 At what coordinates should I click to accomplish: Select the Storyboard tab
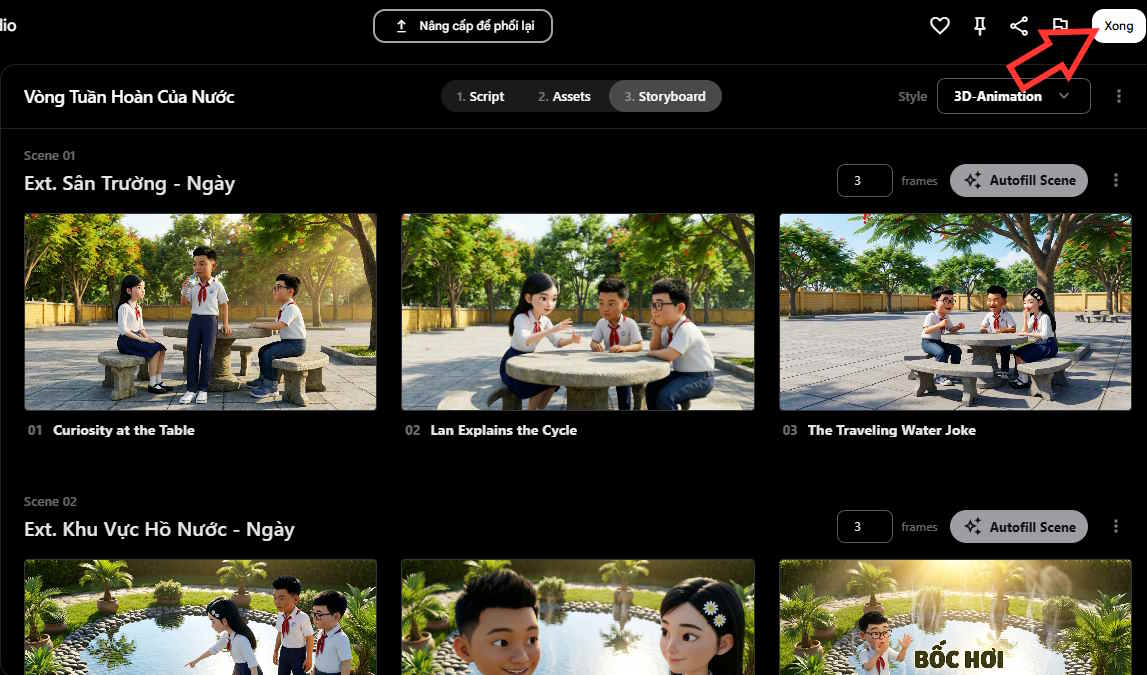coord(665,97)
